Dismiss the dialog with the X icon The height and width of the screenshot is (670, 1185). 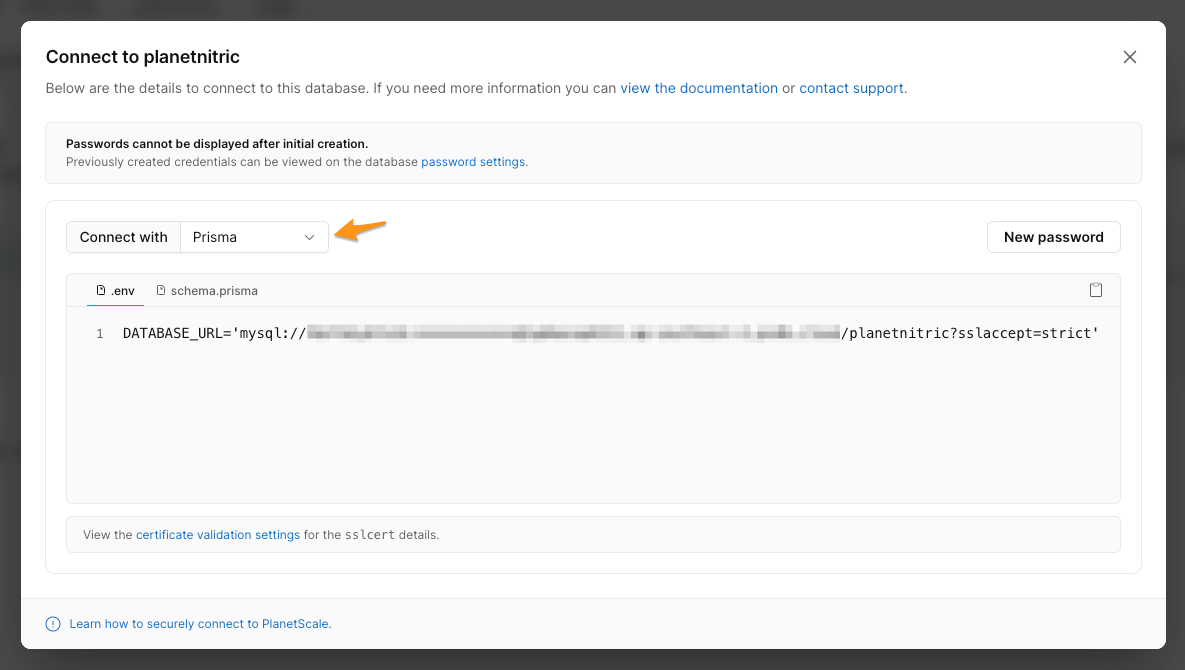pos(1129,57)
